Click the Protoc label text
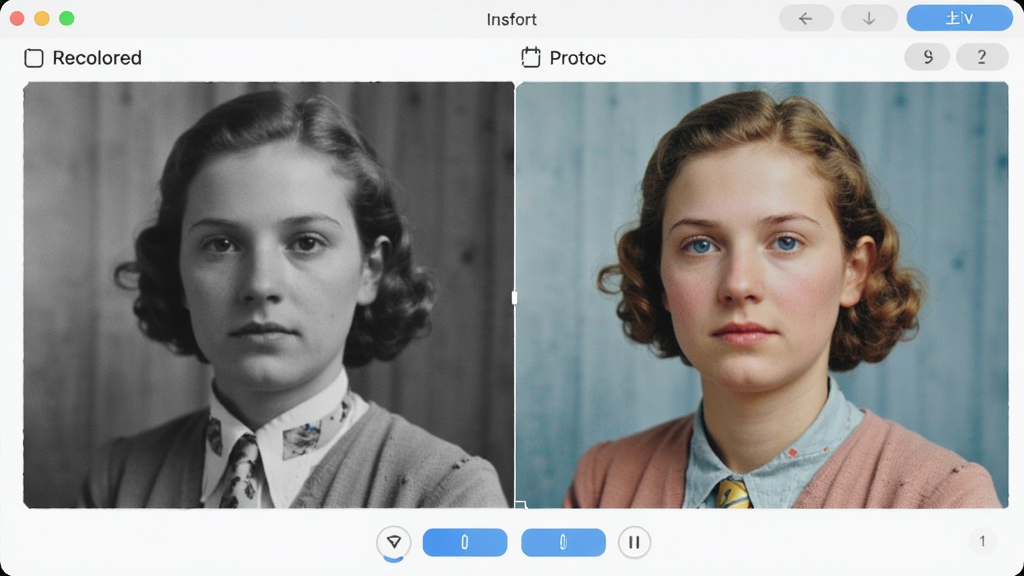This screenshot has height=576, width=1024. tap(578, 58)
